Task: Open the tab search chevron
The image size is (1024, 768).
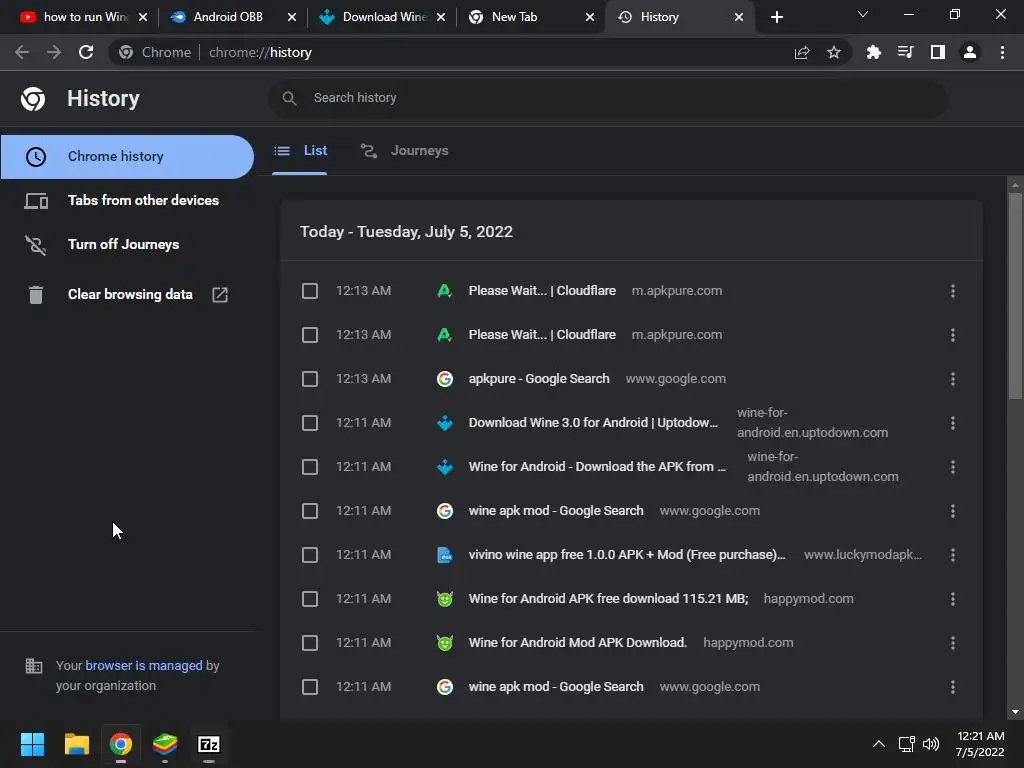Action: (x=863, y=14)
